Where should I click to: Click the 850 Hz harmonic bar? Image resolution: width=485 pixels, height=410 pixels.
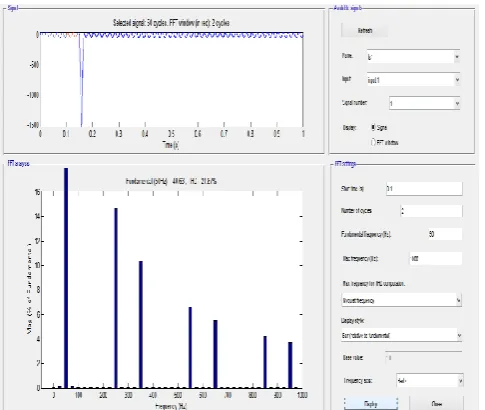[265, 362]
